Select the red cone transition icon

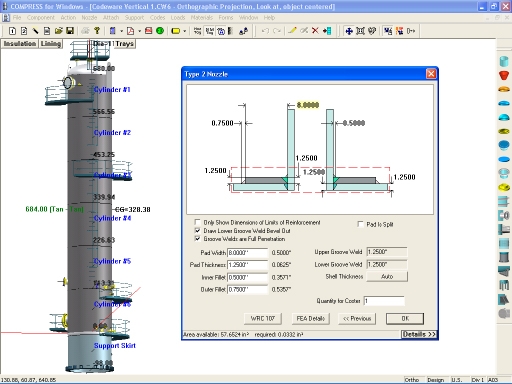tap(504, 75)
